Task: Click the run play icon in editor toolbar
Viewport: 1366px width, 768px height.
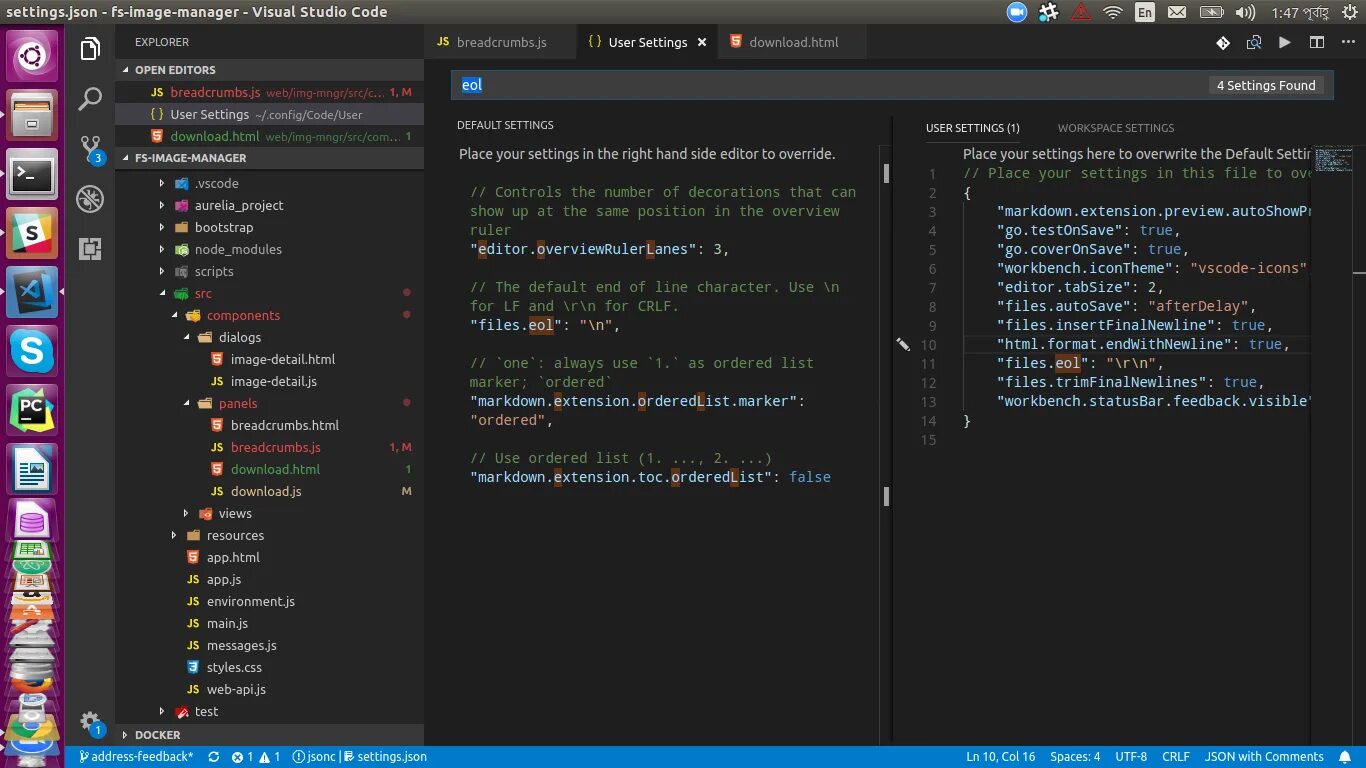Action: [1285, 42]
